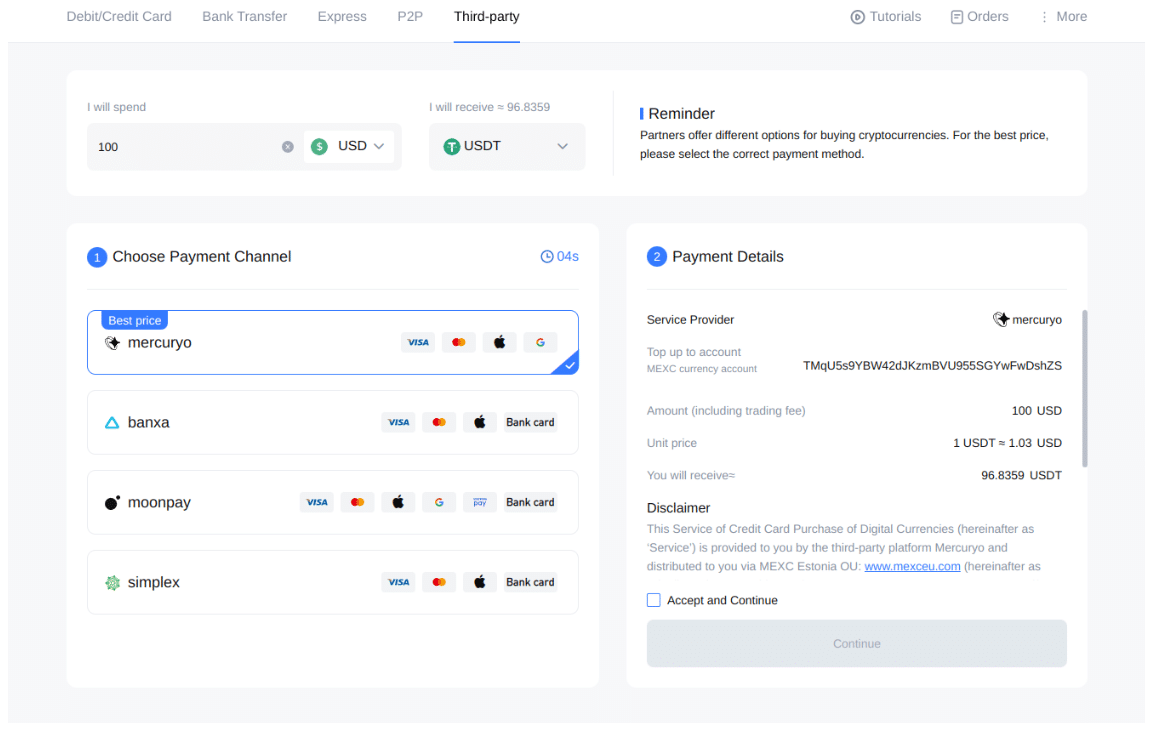This screenshot has height=732, width=1154.
Task: Enable the Accept and Continue checkbox
Action: tap(653, 599)
